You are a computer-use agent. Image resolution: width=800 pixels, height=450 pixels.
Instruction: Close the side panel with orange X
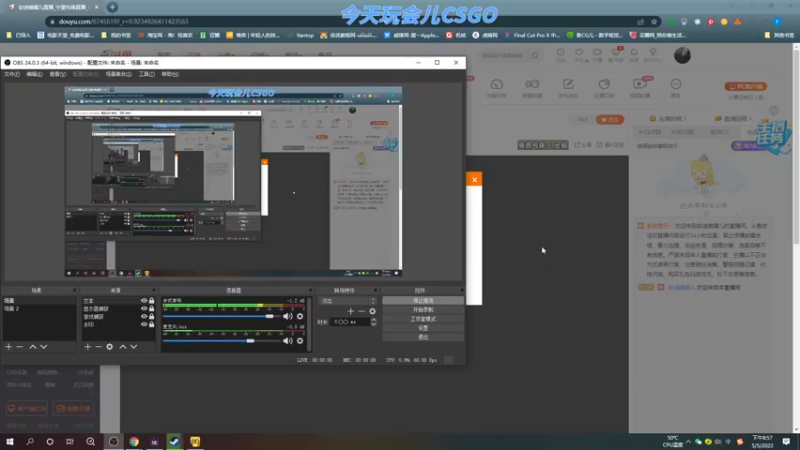pyautogui.click(x=474, y=180)
